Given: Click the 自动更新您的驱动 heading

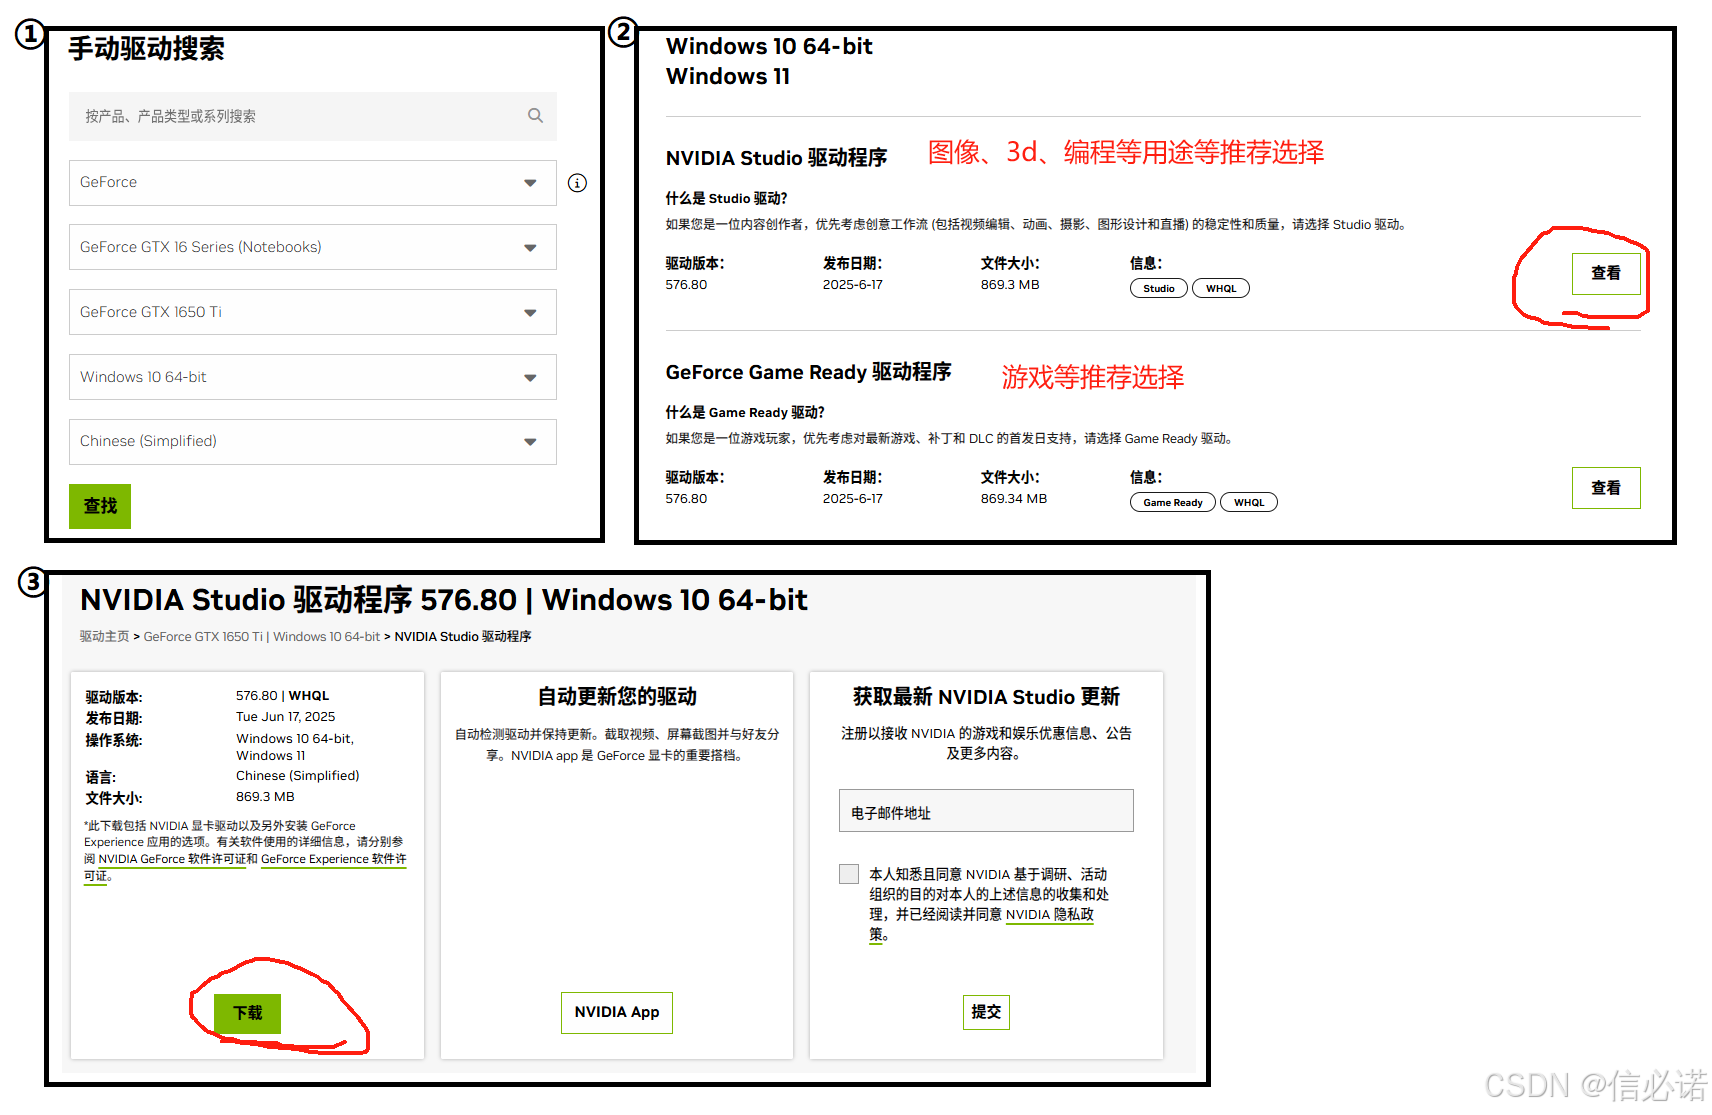Looking at the screenshot, I should pyautogui.click(x=617, y=697).
